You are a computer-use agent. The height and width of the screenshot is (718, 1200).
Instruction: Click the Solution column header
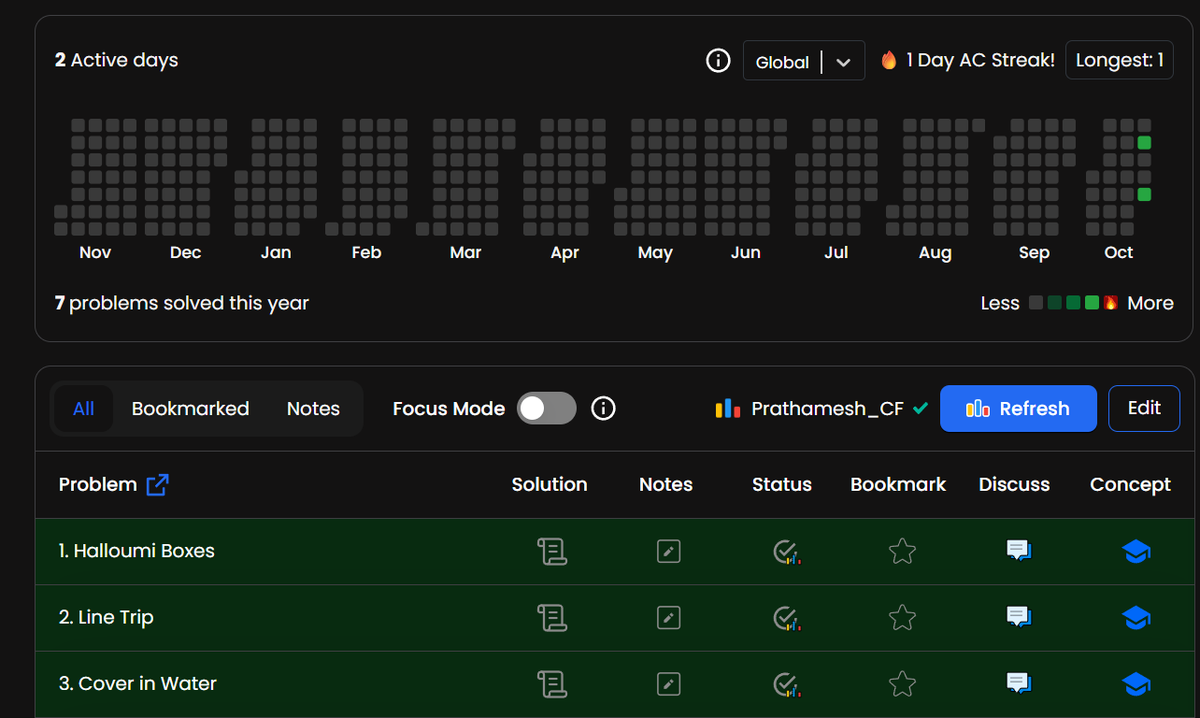[x=549, y=485]
